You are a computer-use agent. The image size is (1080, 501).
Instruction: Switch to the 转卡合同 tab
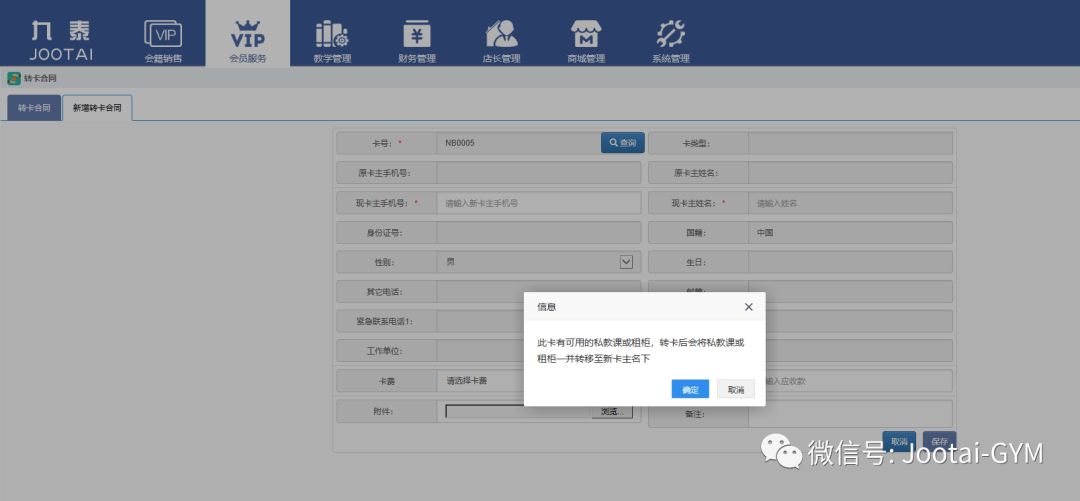coord(34,108)
